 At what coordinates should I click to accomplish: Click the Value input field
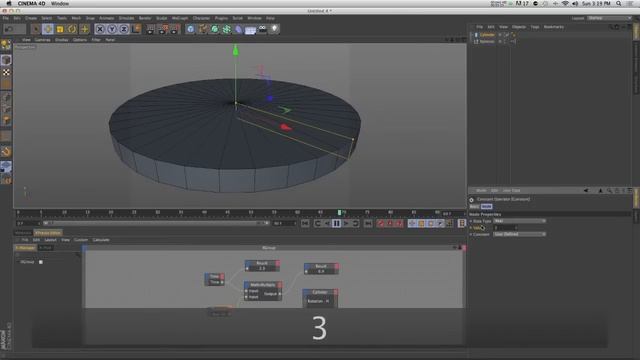[505, 228]
